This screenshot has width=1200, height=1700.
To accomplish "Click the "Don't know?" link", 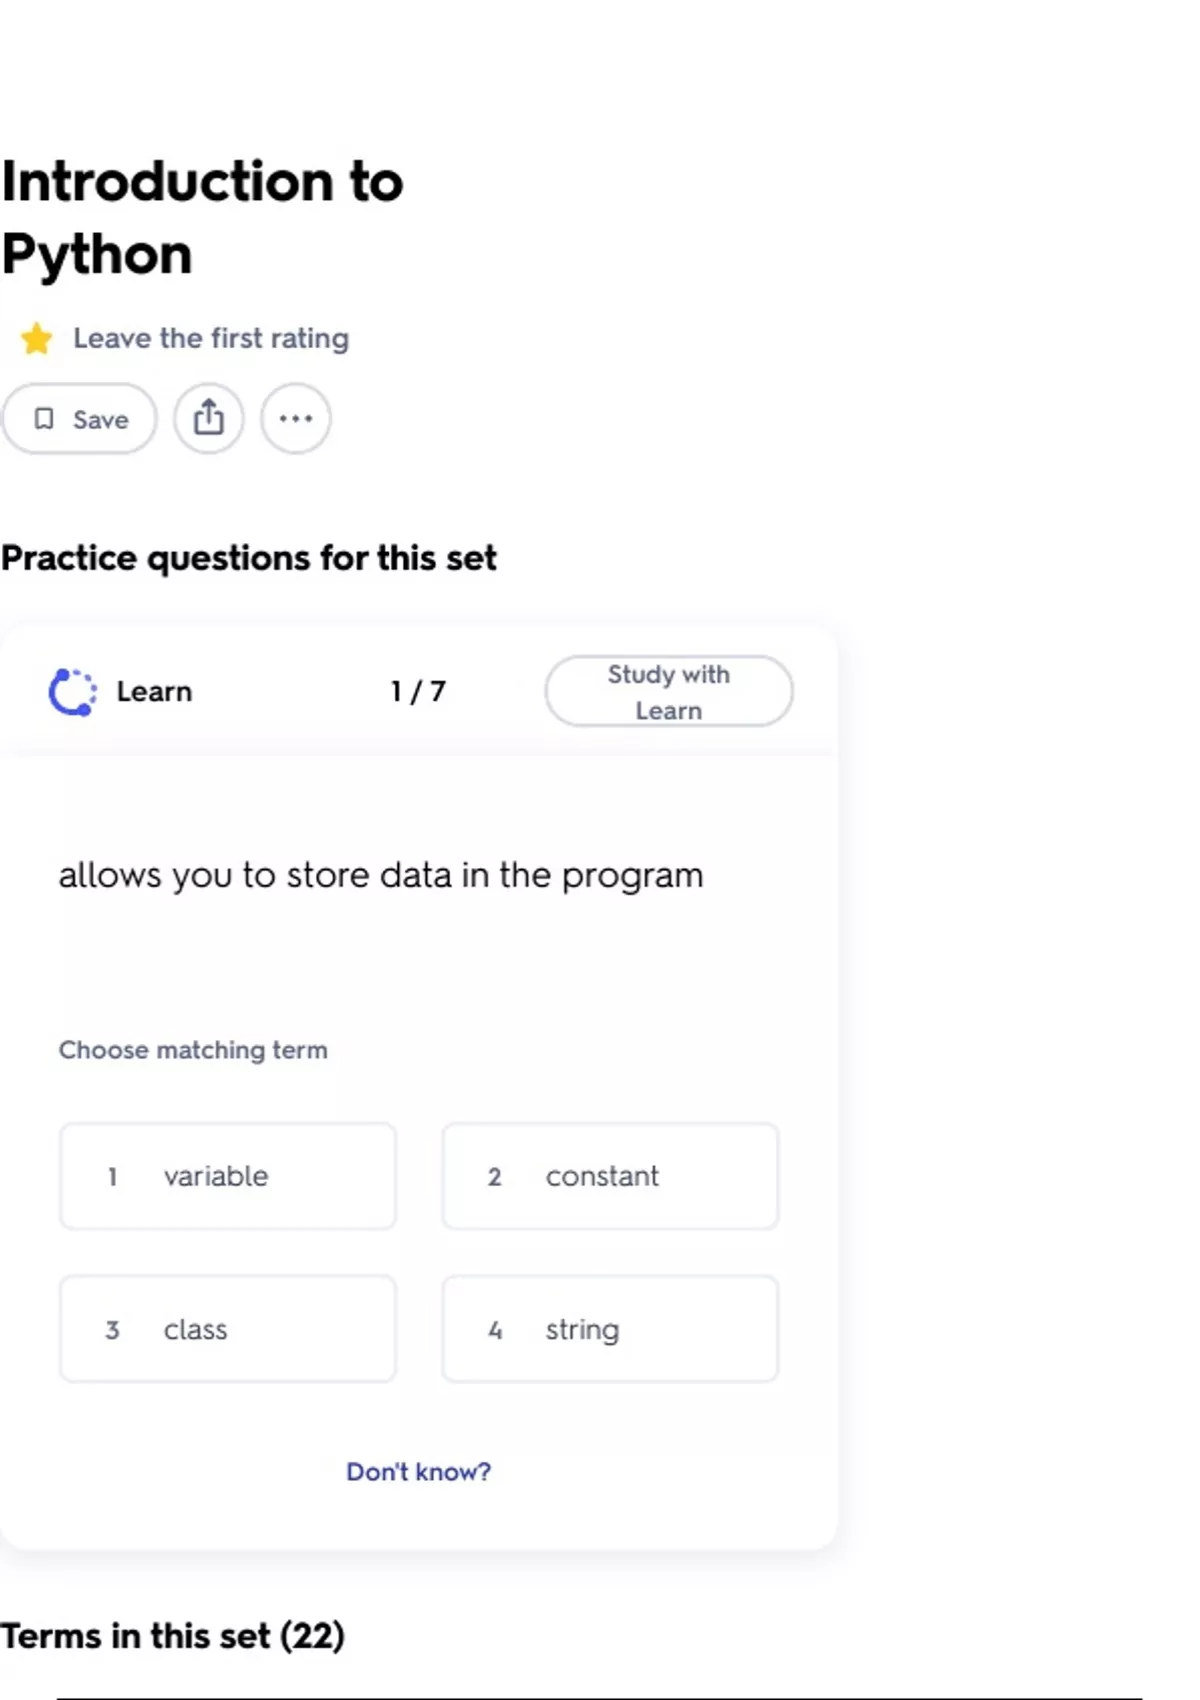I will (x=418, y=1471).
